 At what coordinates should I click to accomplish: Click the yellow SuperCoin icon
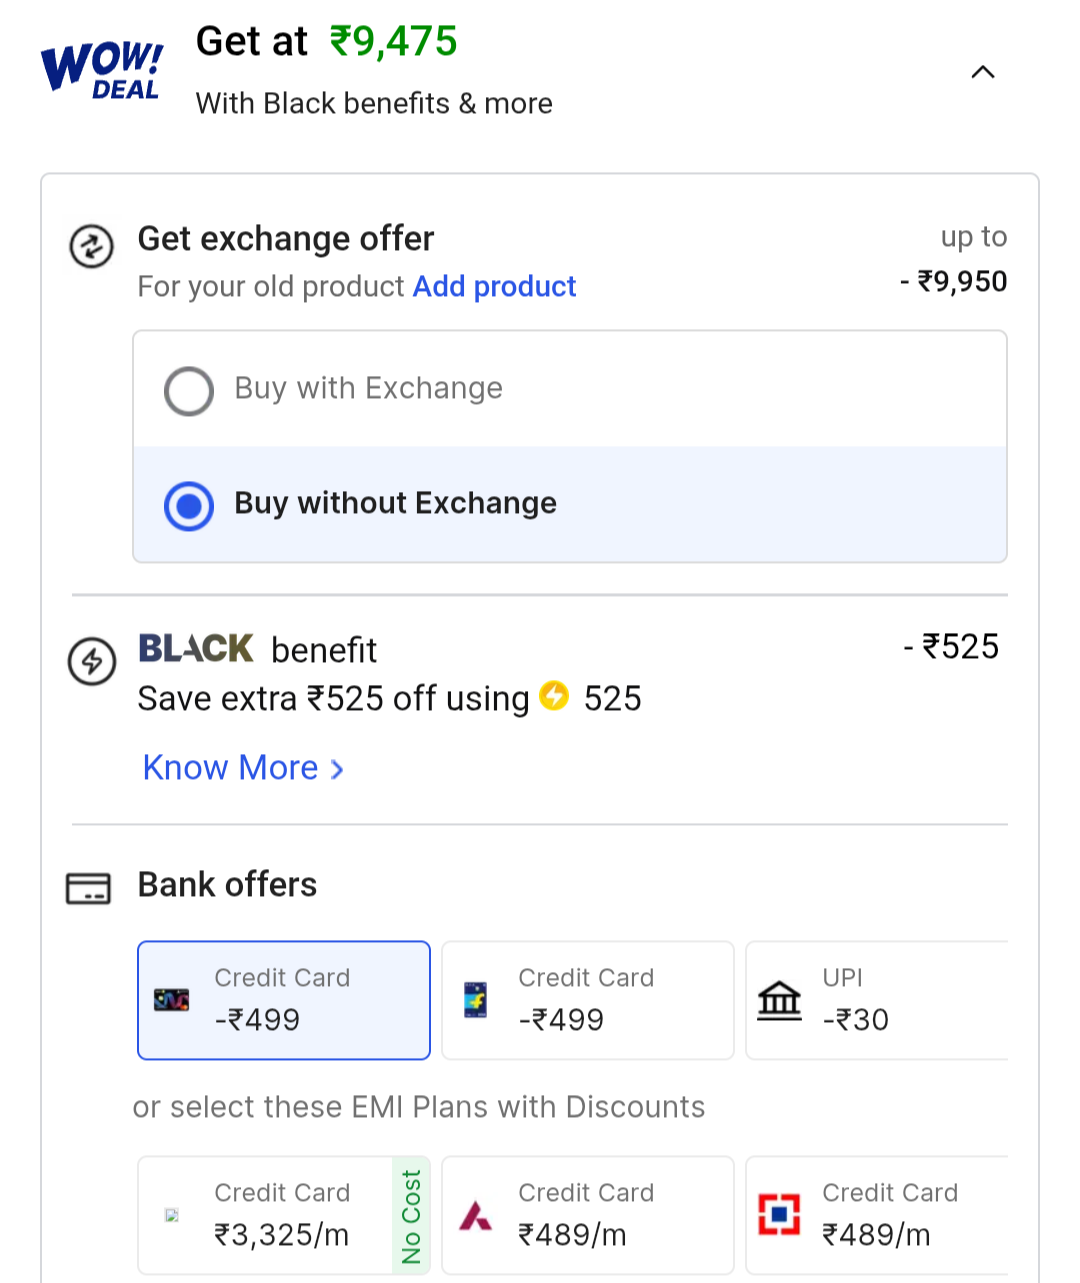[x=554, y=695]
